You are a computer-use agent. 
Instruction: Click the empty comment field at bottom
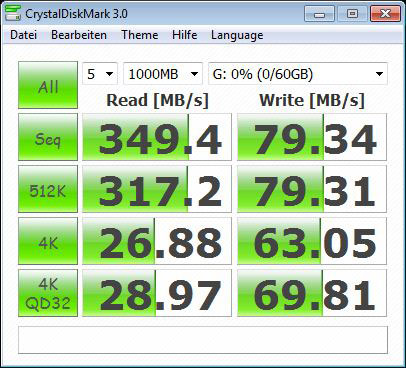point(203,340)
